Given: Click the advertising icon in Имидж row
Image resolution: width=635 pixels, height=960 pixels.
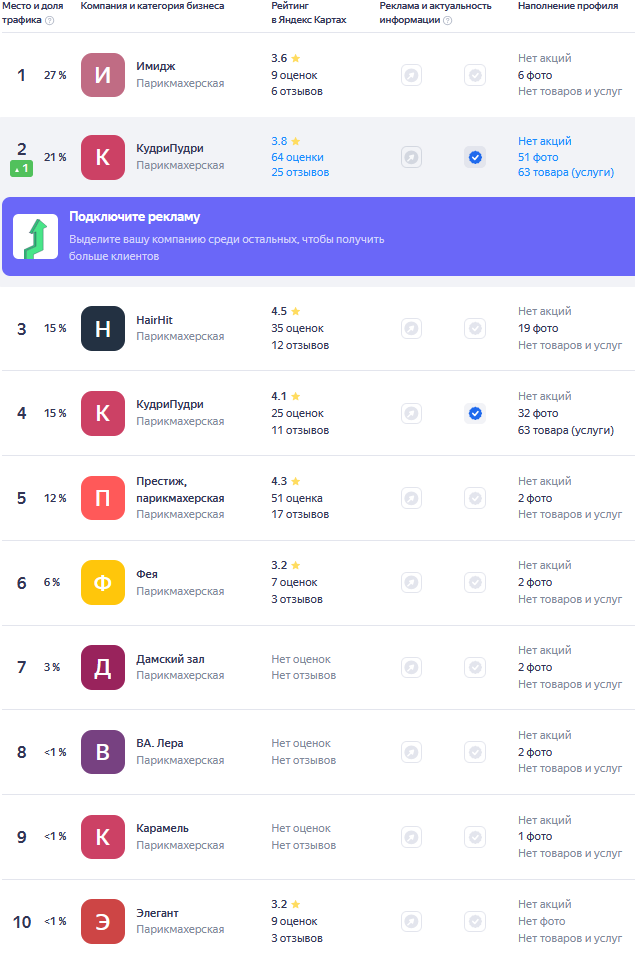Looking at the screenshot, I should pyautogui.click(x=411, y=75).
